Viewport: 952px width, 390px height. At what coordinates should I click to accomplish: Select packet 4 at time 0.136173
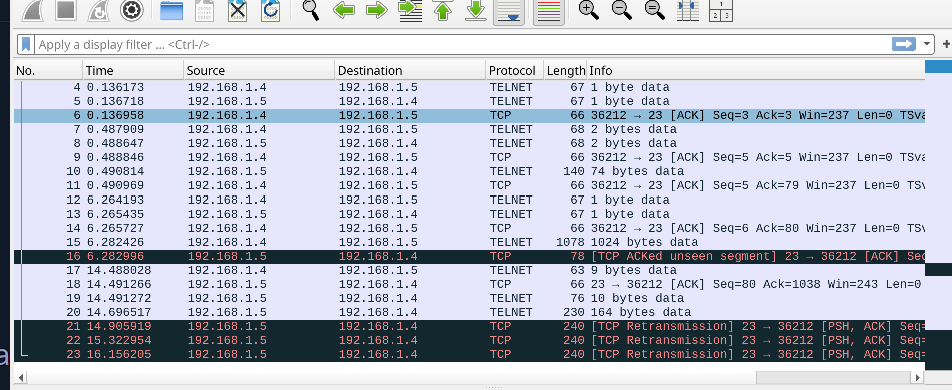tap(469, 87)
